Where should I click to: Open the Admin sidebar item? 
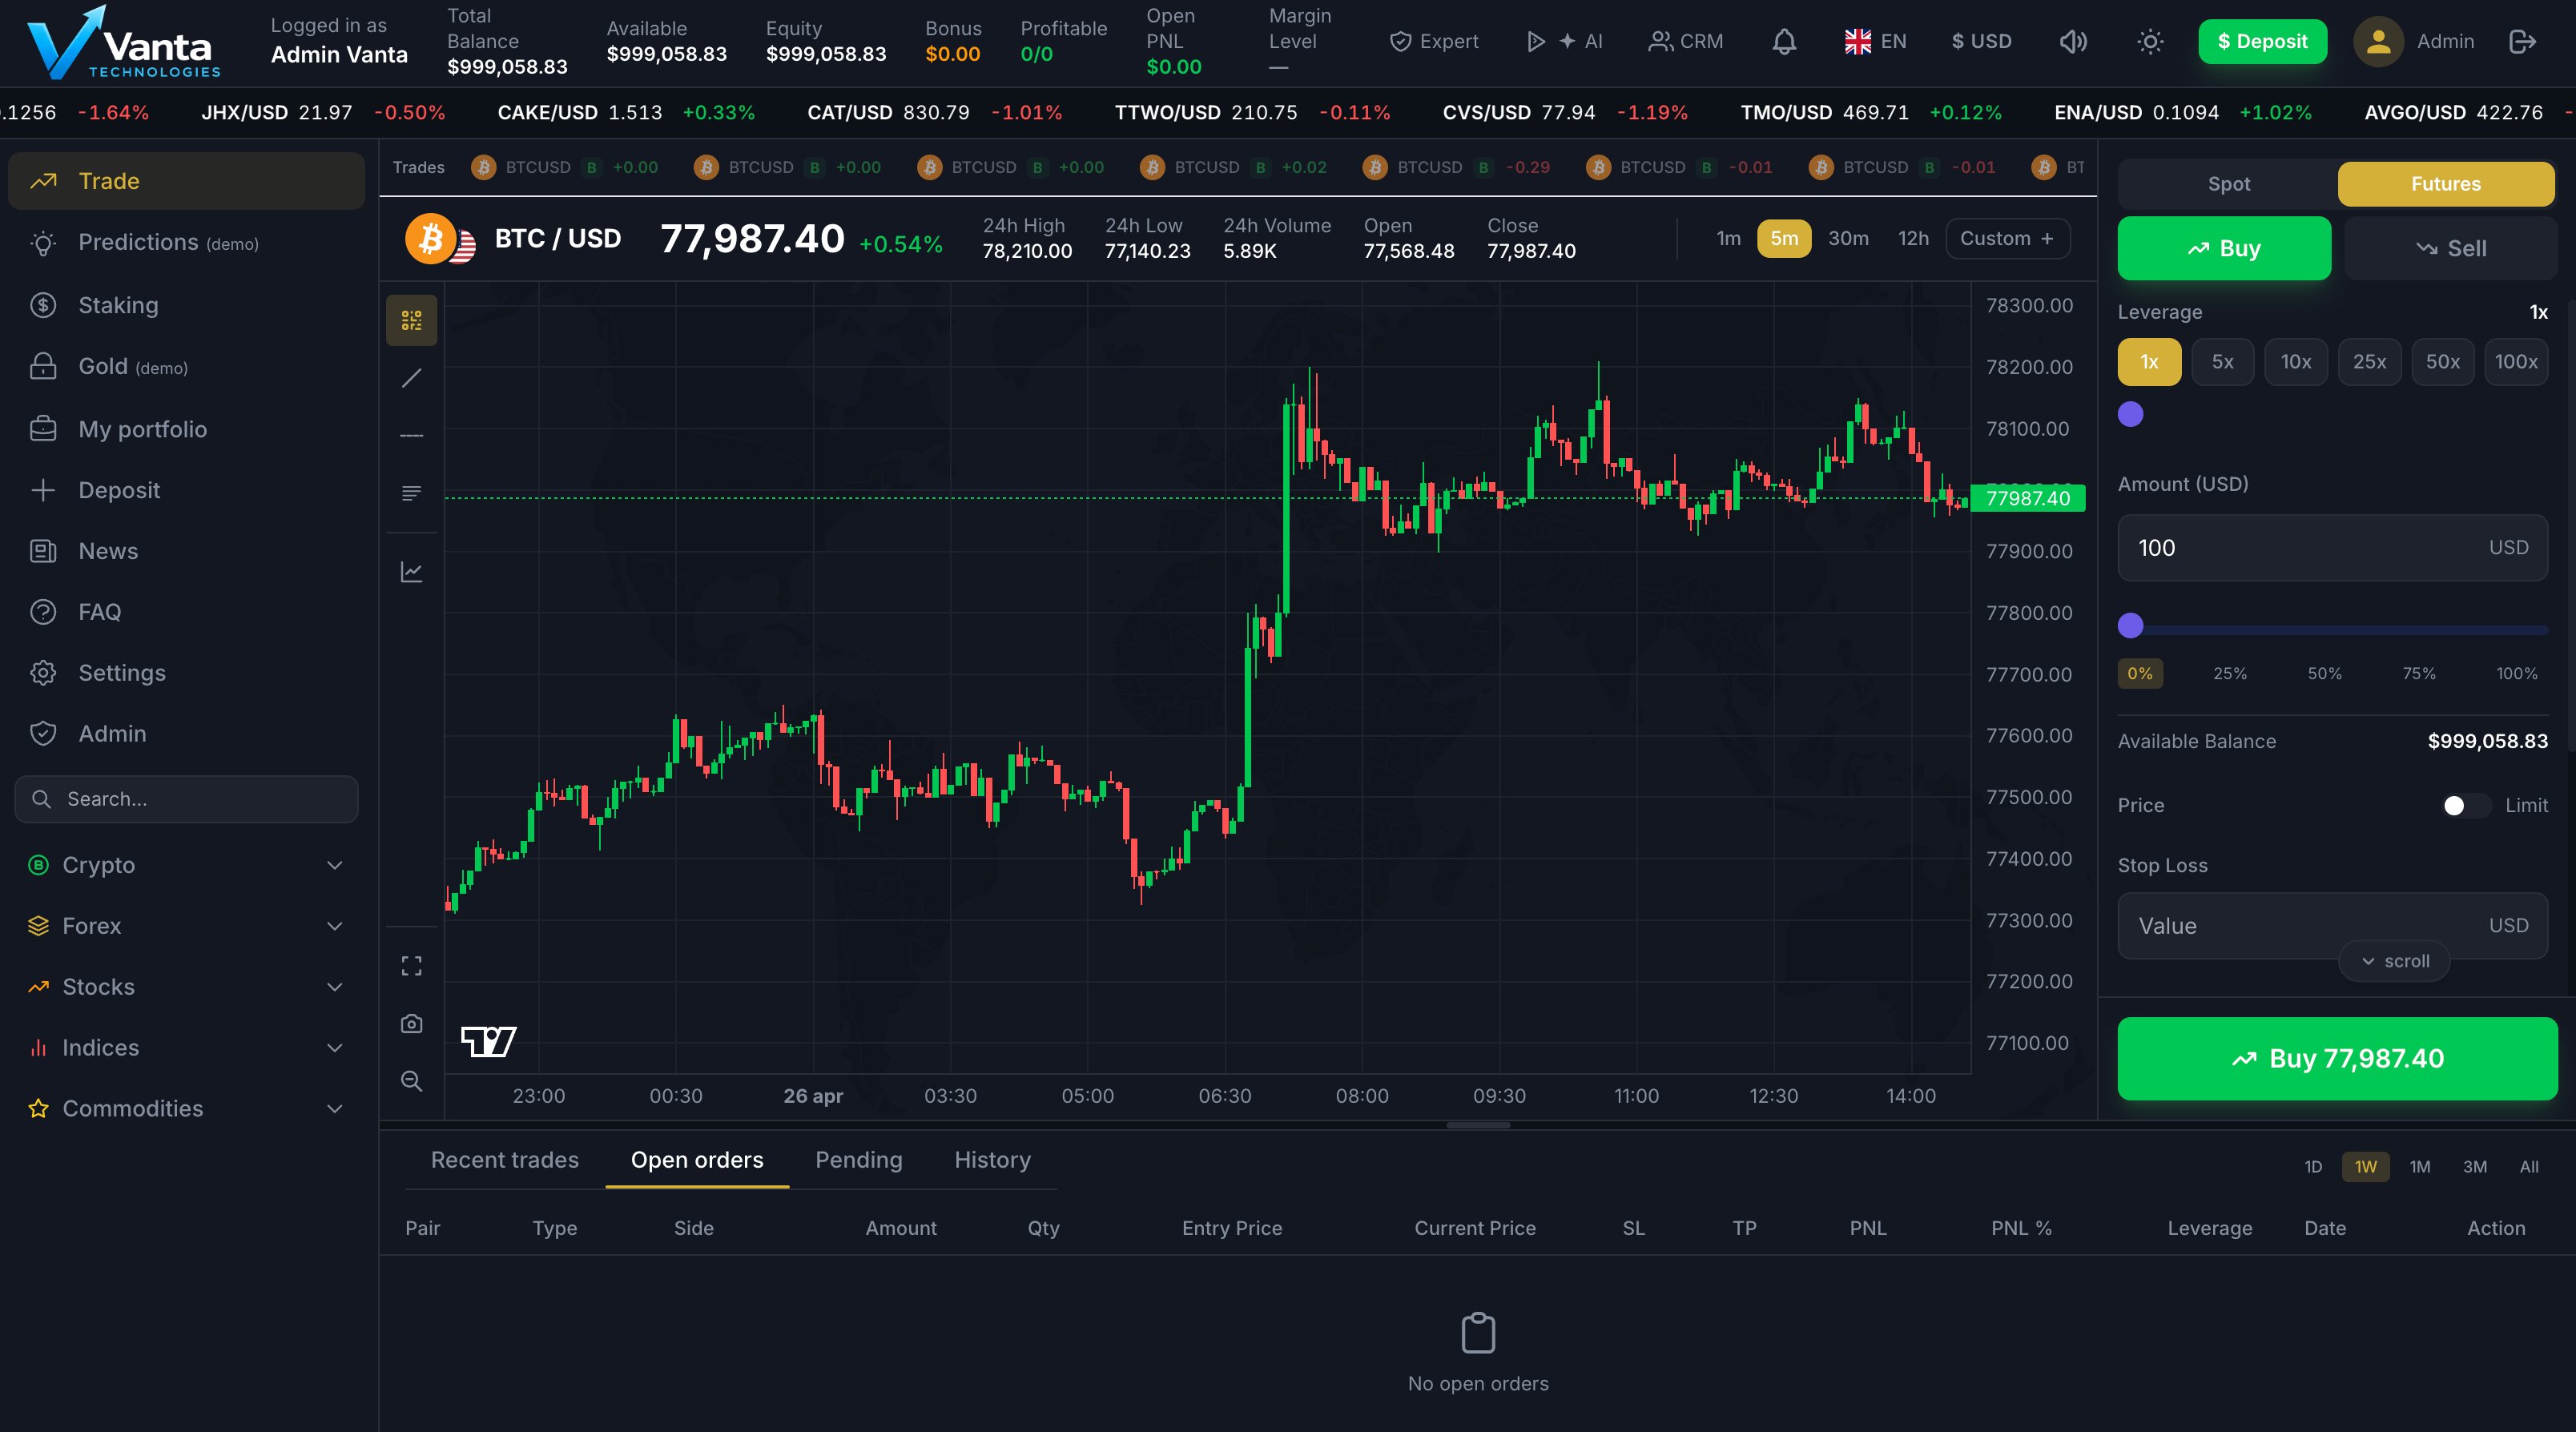[186, 734]
